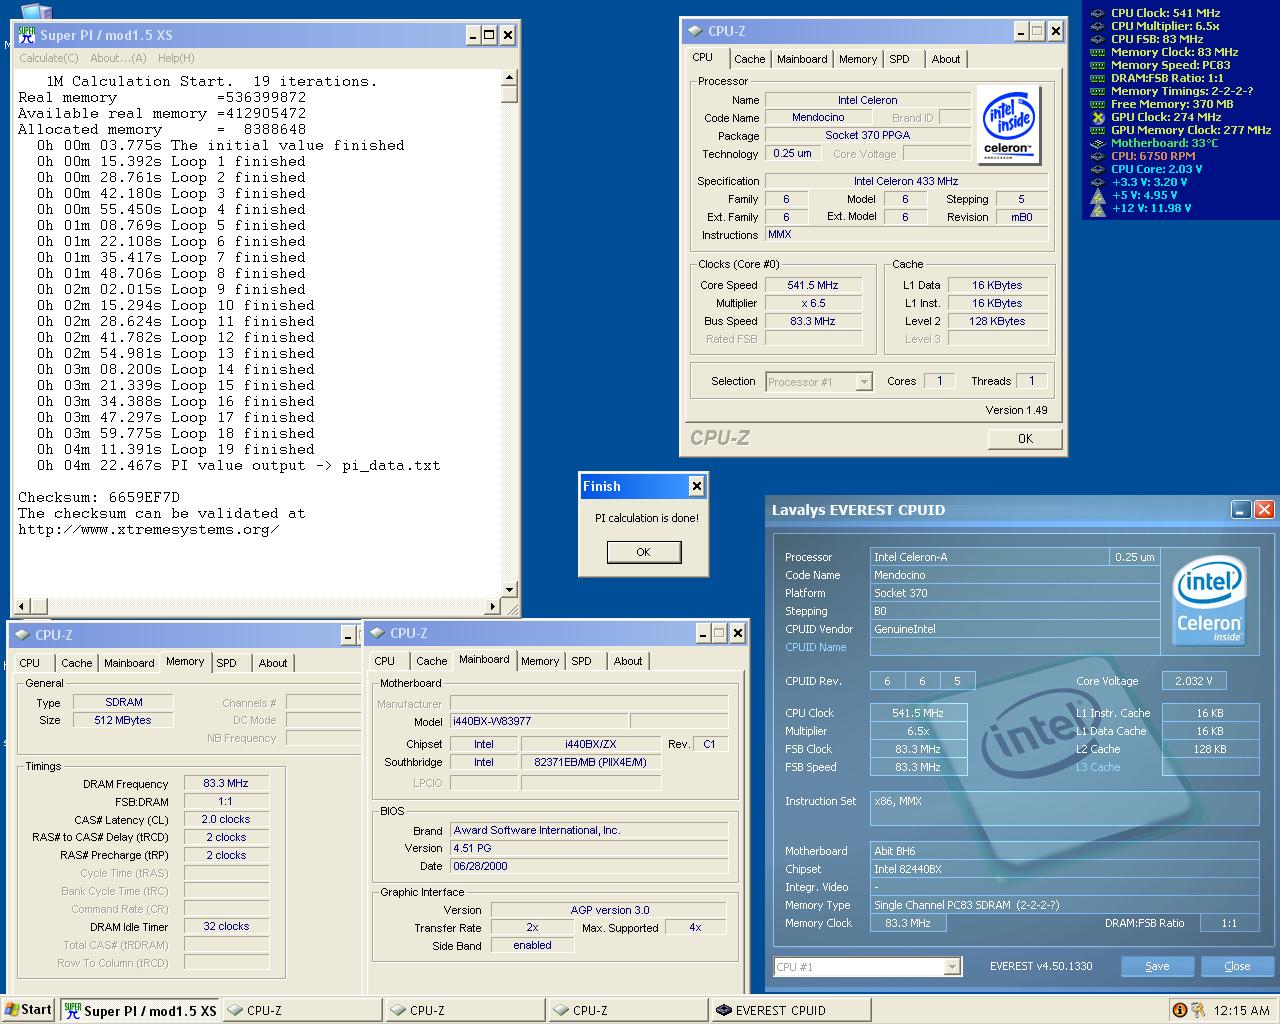The width and height of the screenshot is (1280, 1024).
Task: Open the CPU #1 dropdown in EVEREST
Action: (952, 966)
